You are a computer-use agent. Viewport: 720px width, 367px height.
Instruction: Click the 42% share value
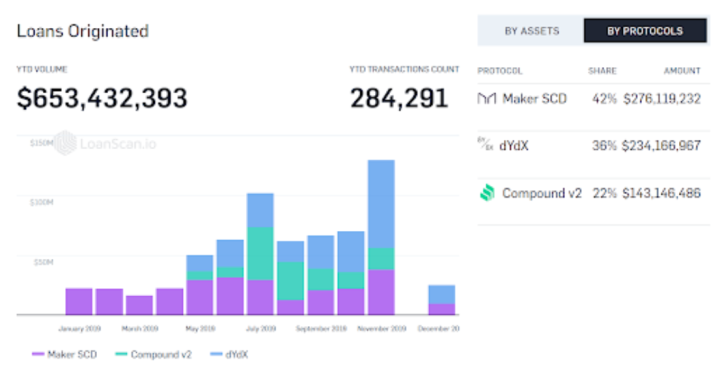(604, 98)
